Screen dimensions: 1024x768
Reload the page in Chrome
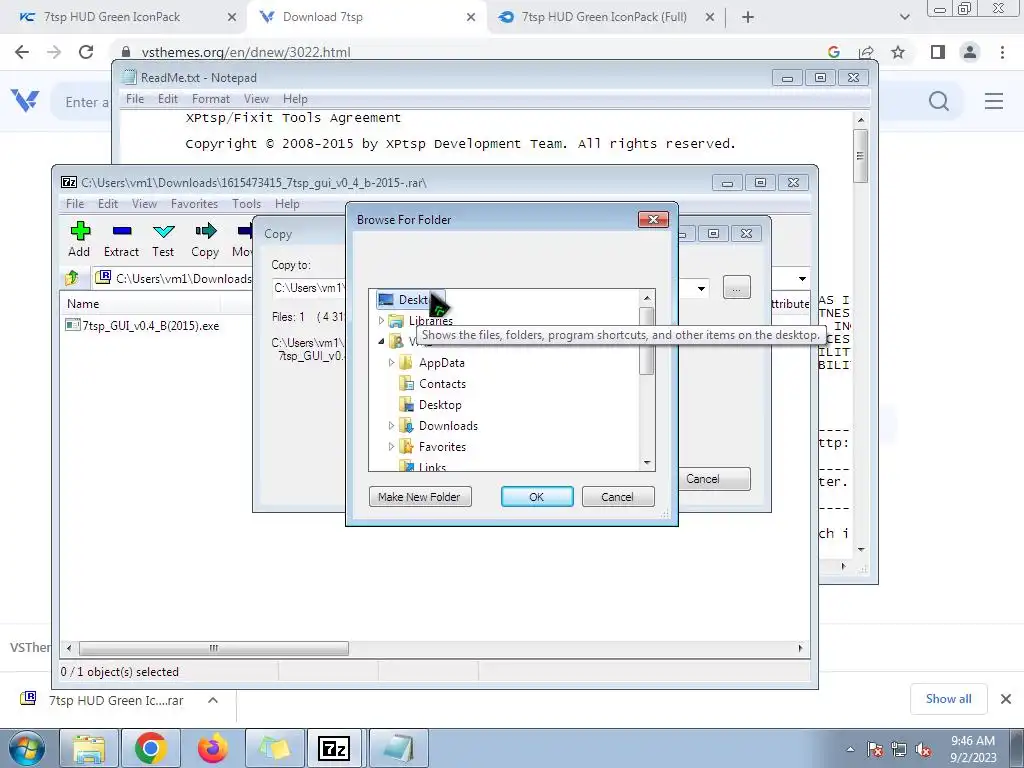[86, 52]
